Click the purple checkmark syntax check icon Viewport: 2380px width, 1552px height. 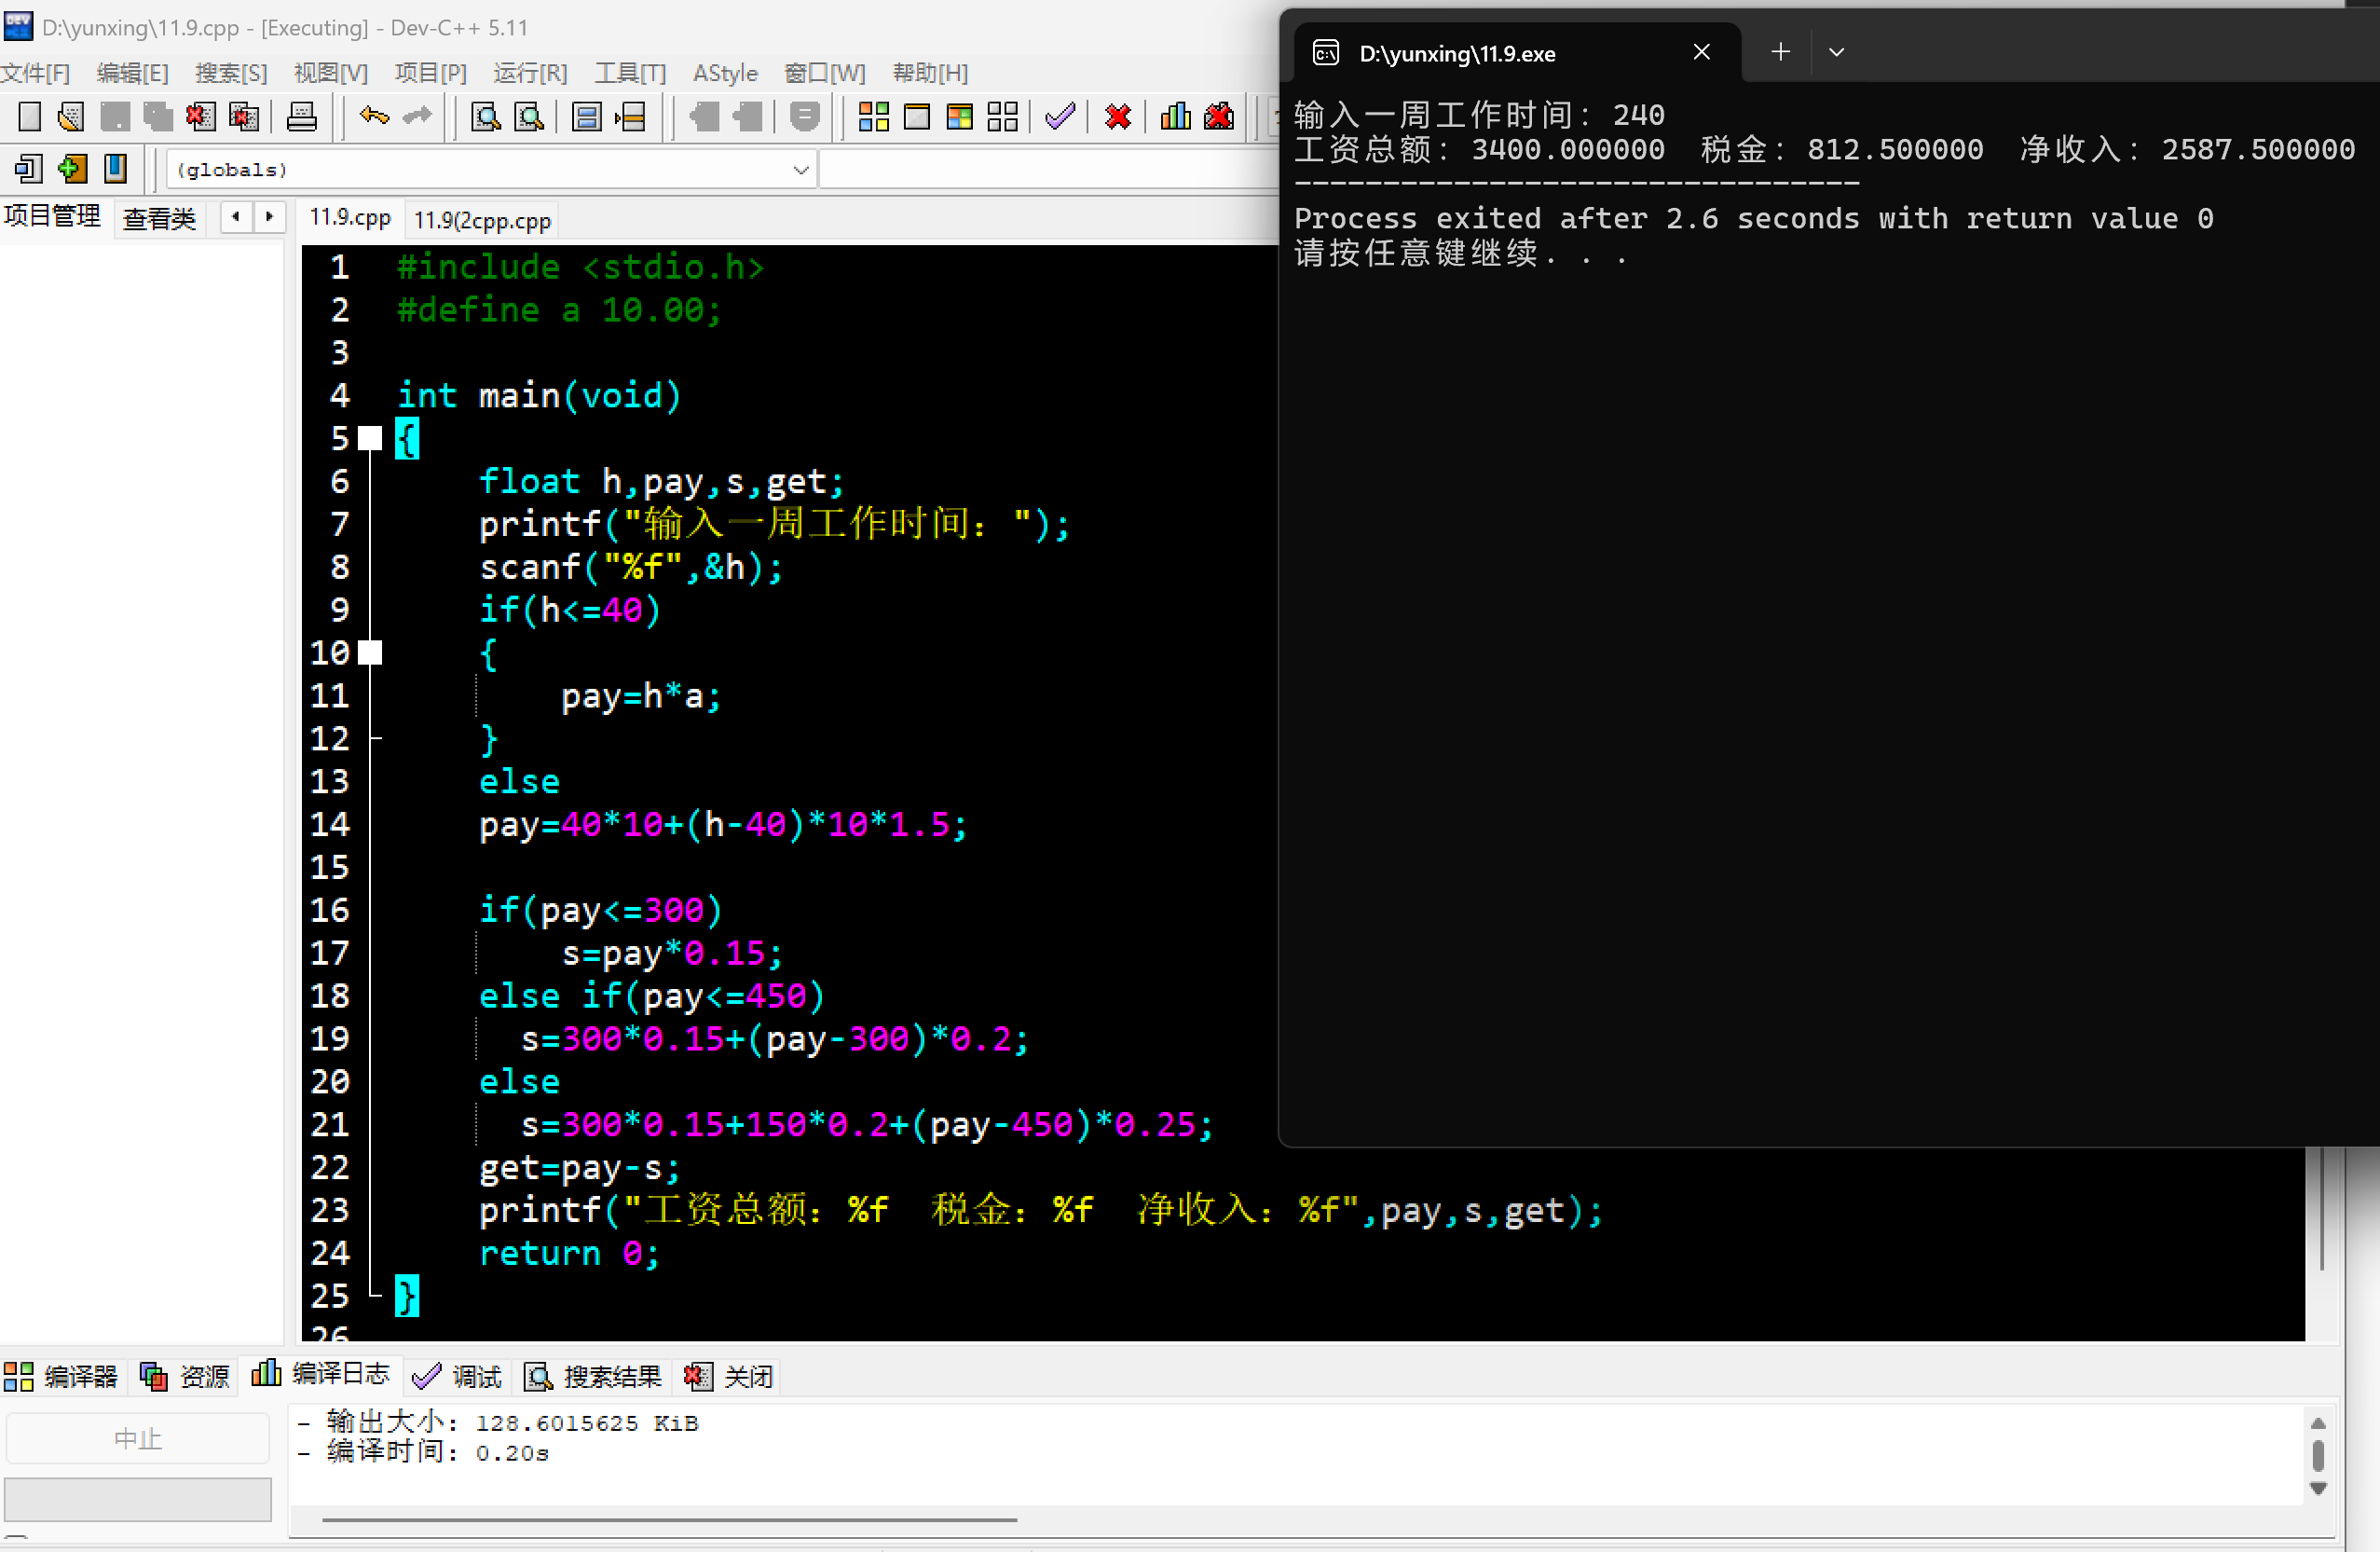pyautogui.click(x=1060, y=117)
